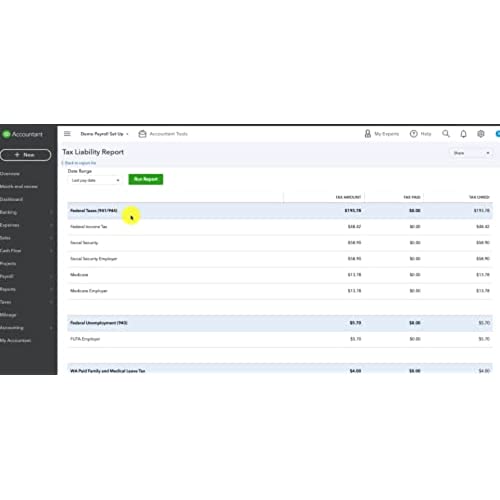Open Reports in the sidebar
The width and height of the screenshot is (500, 500).
8,289
